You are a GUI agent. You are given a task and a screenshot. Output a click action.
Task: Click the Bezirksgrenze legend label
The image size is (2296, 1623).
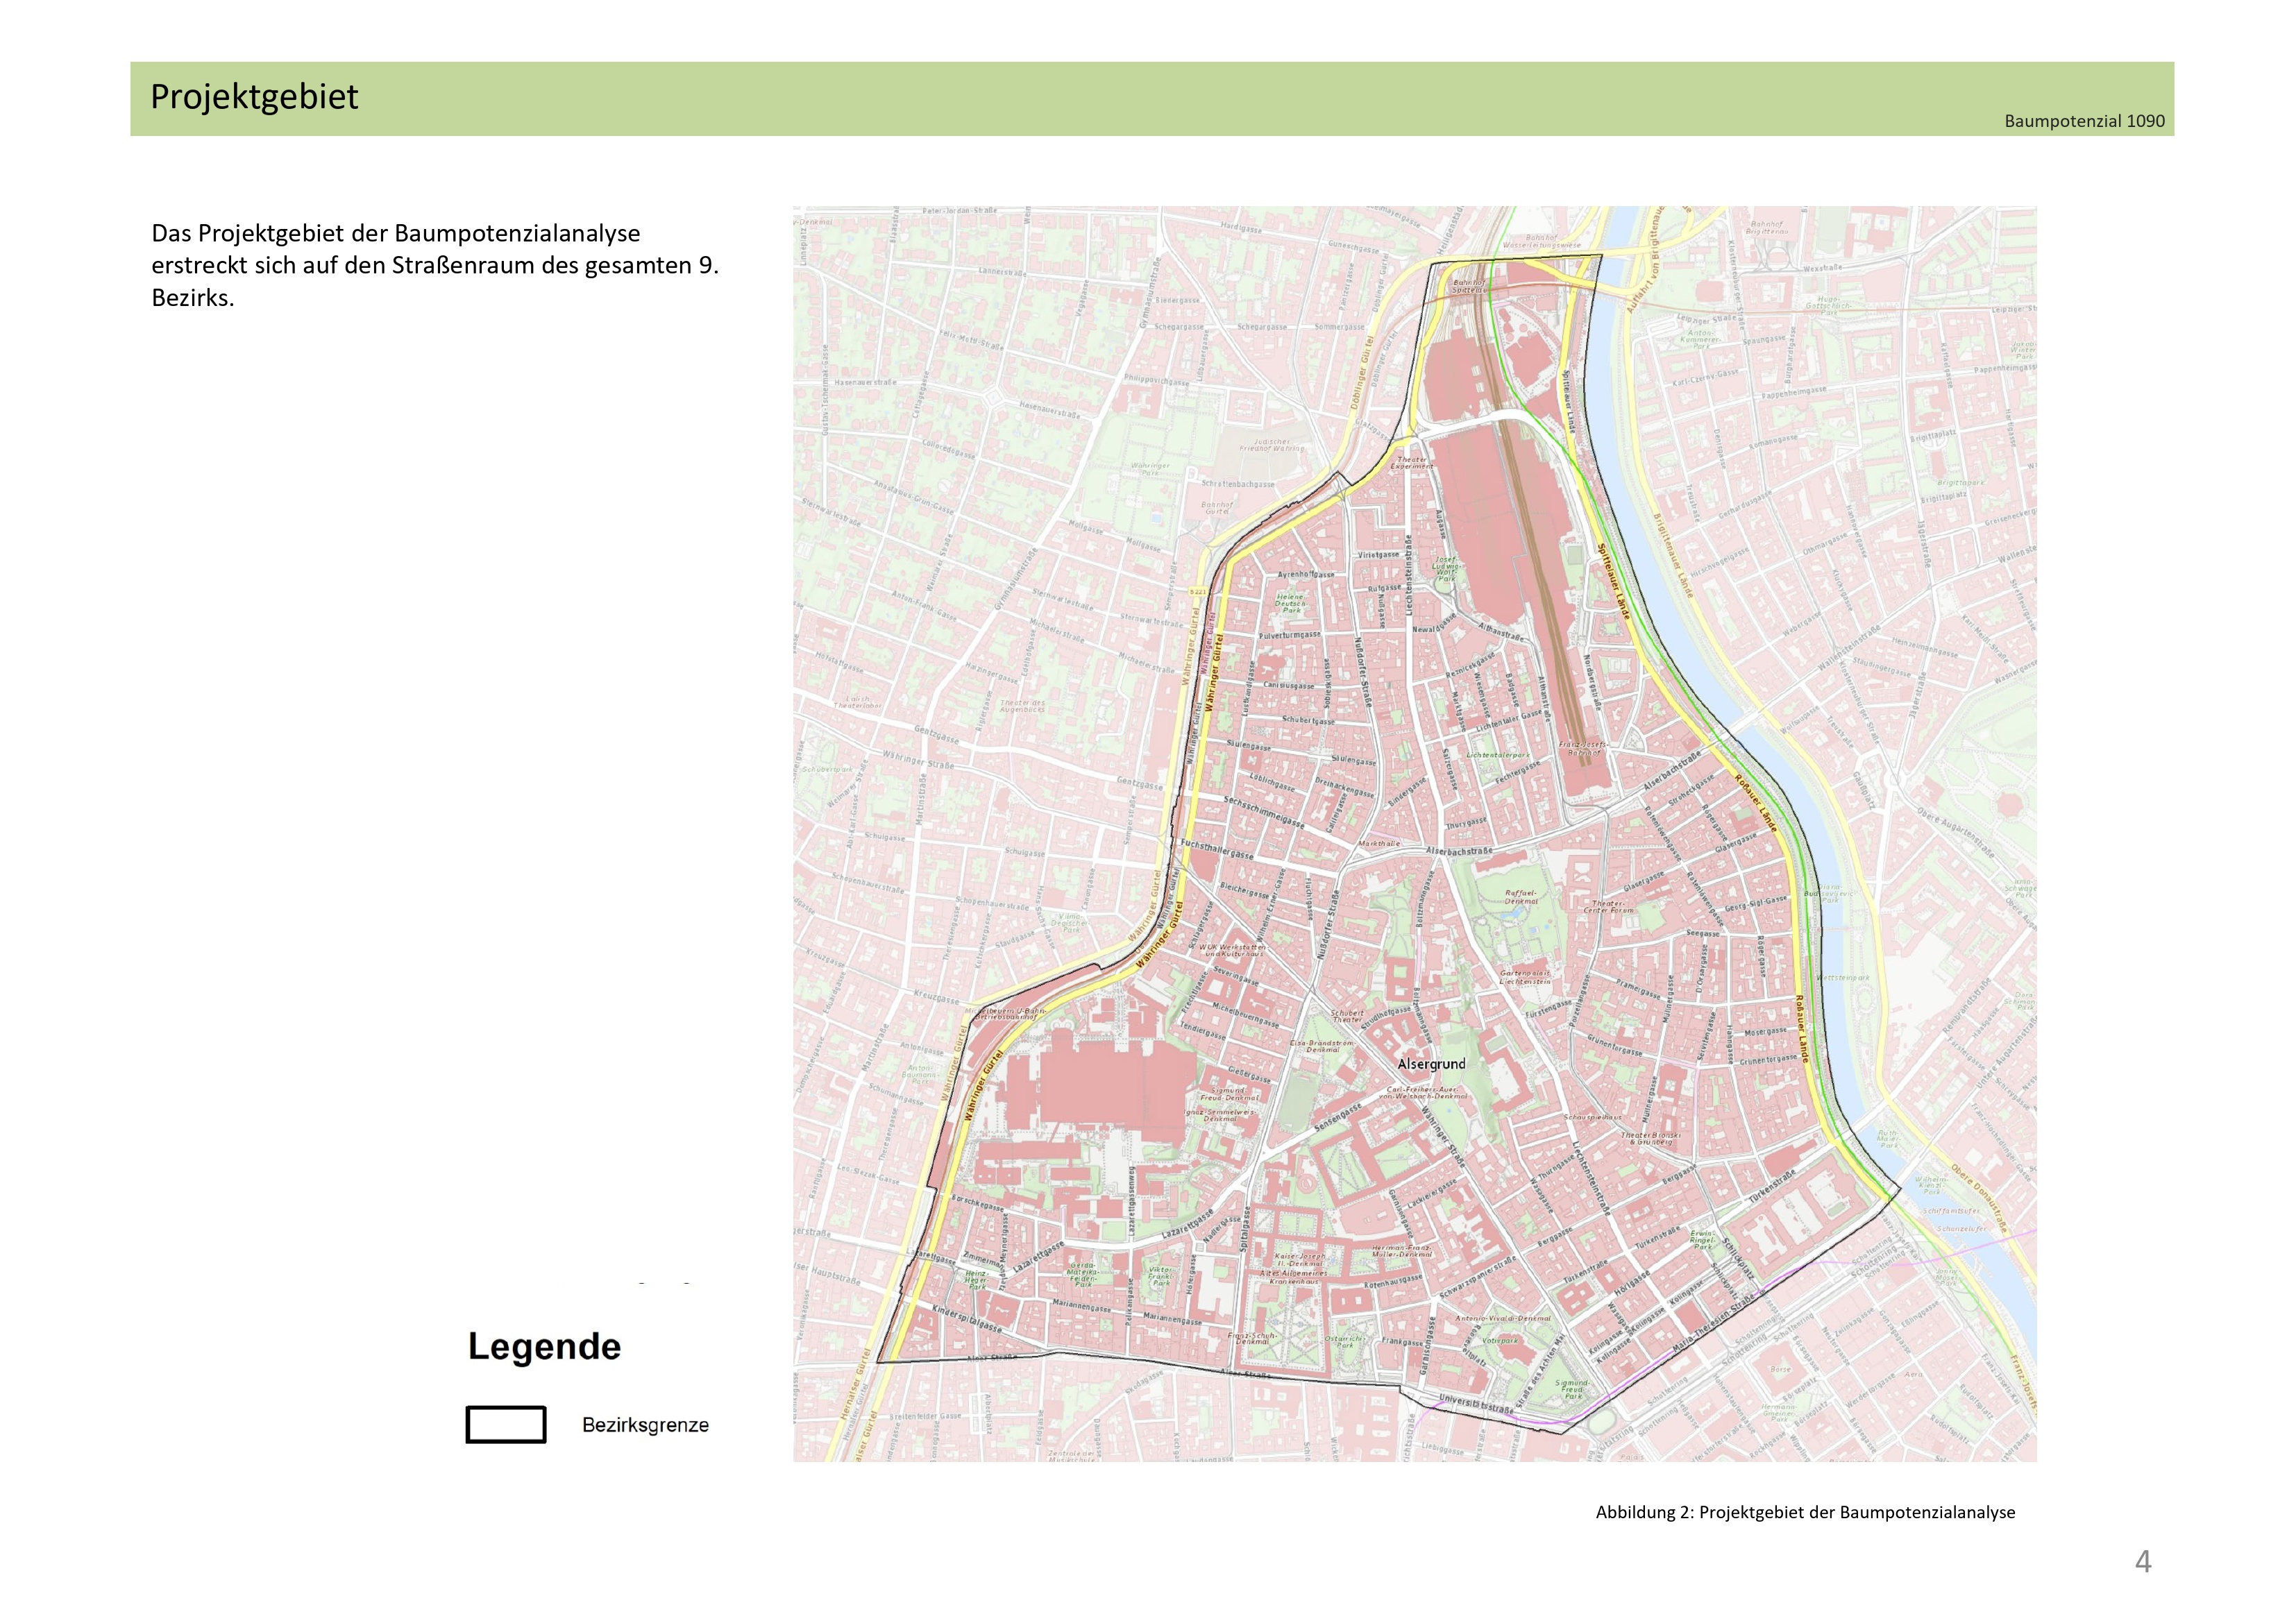pos(645,1425)
